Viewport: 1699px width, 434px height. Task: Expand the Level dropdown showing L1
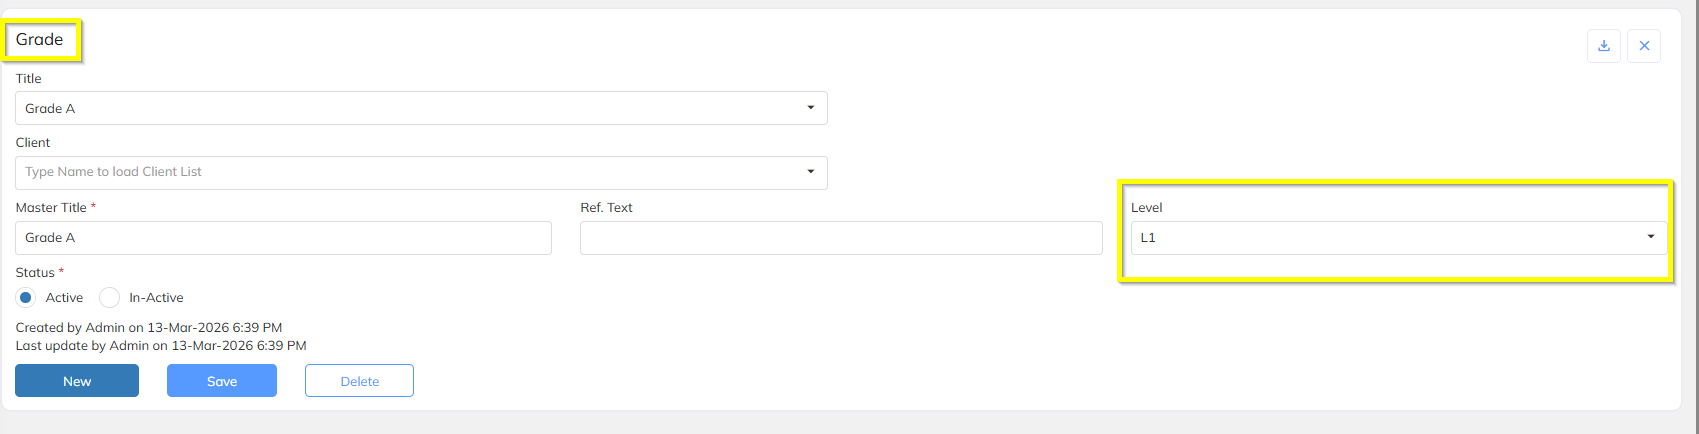point(1650,238)
